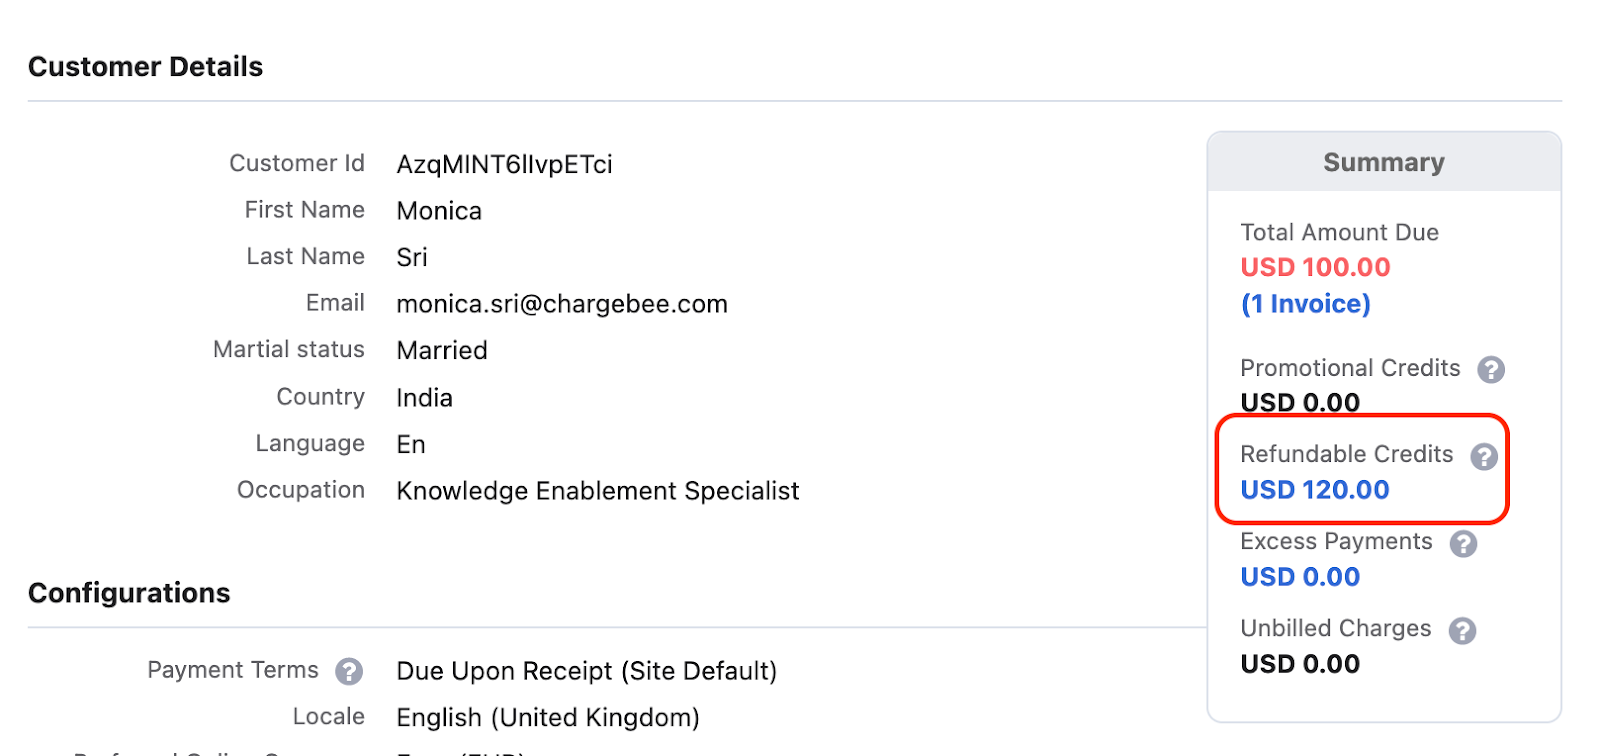Click help icon beside Refundable Credits

[x=1484, y=457]
